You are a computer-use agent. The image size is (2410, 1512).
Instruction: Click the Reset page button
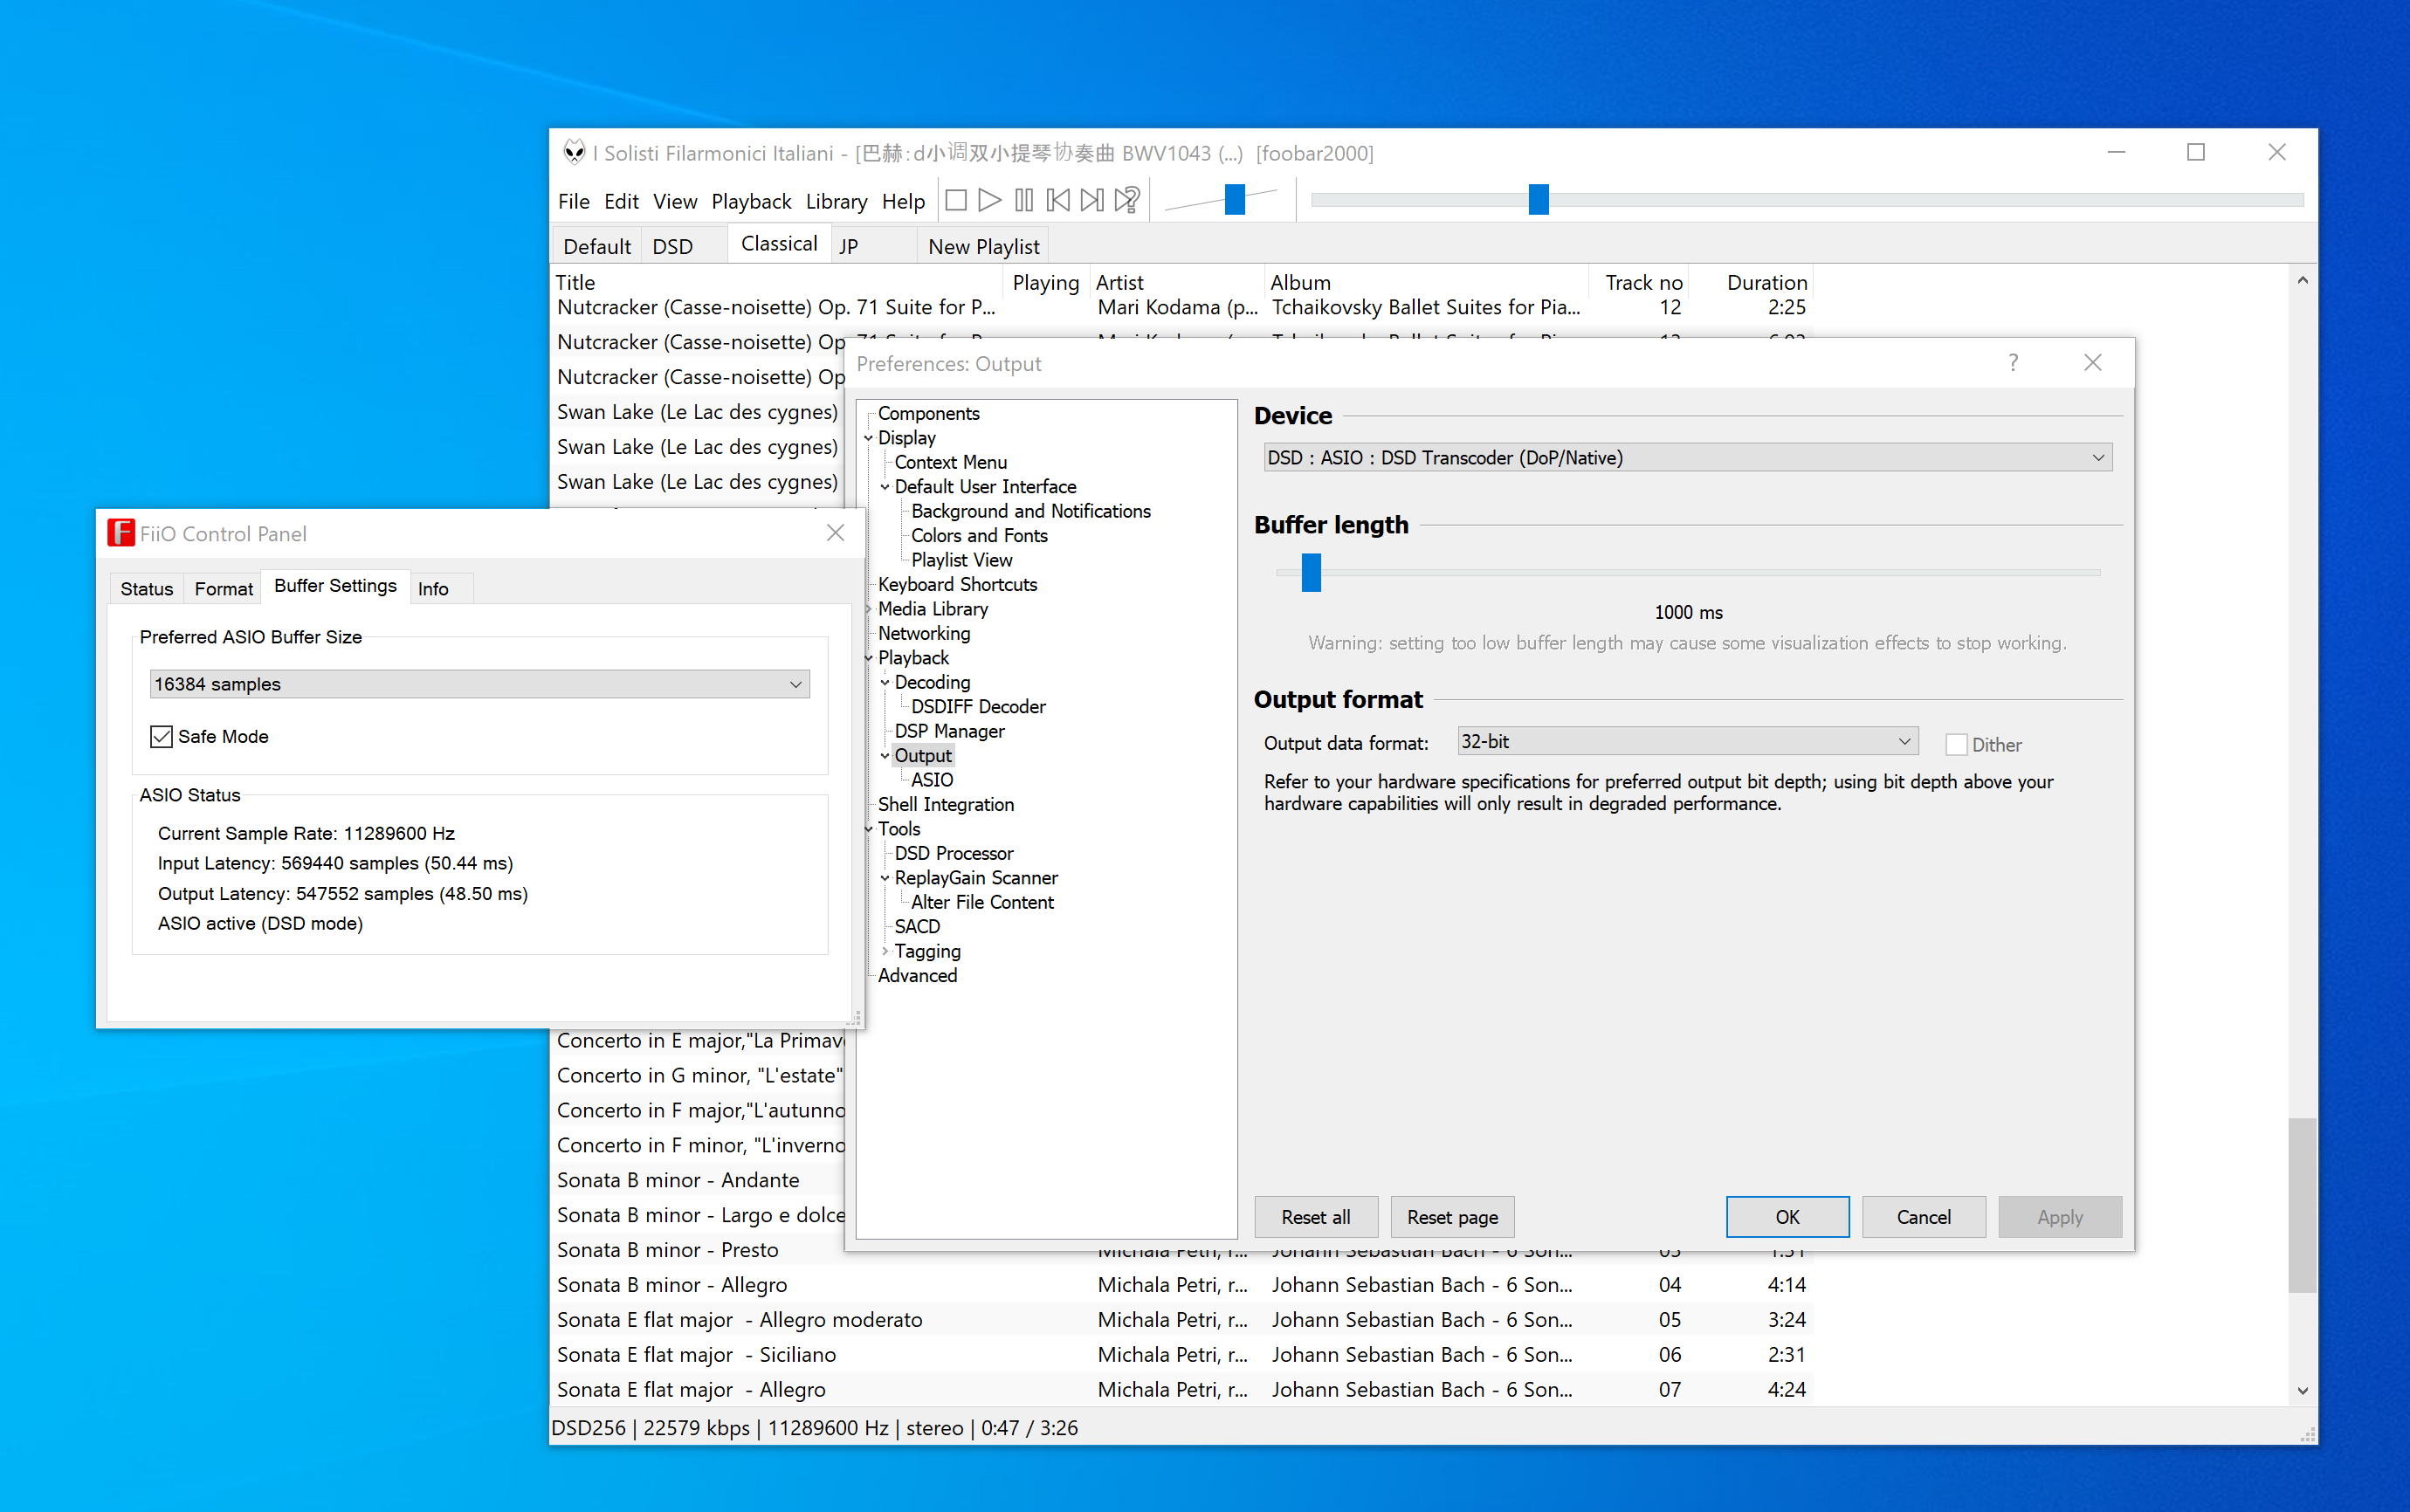coord(1451,1217)
